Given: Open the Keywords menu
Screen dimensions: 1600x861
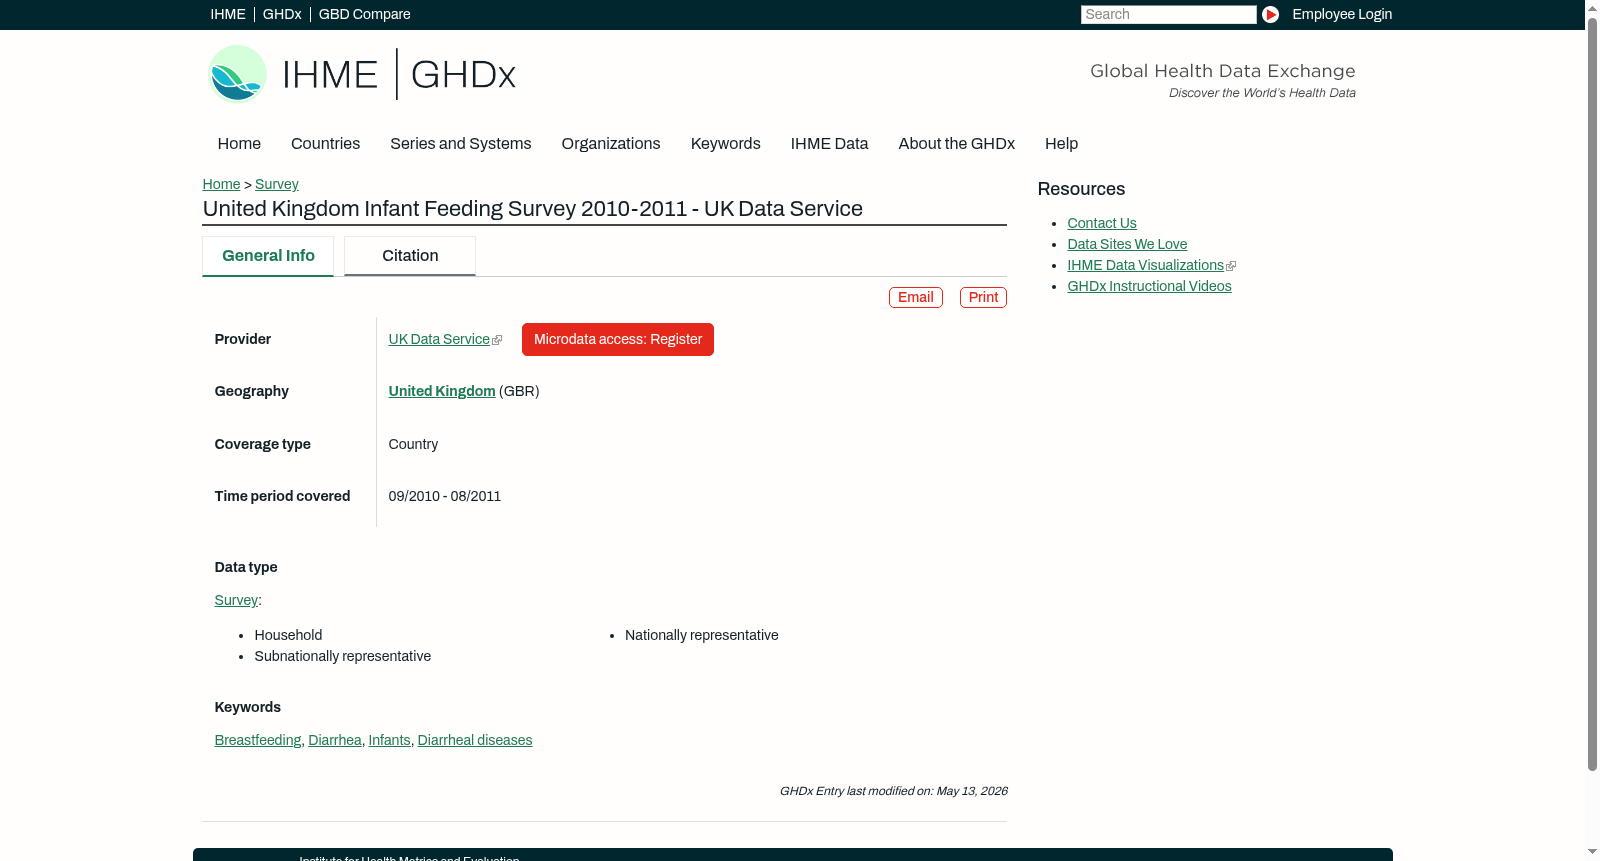Looking at the screenshot, I should (726, 144).
